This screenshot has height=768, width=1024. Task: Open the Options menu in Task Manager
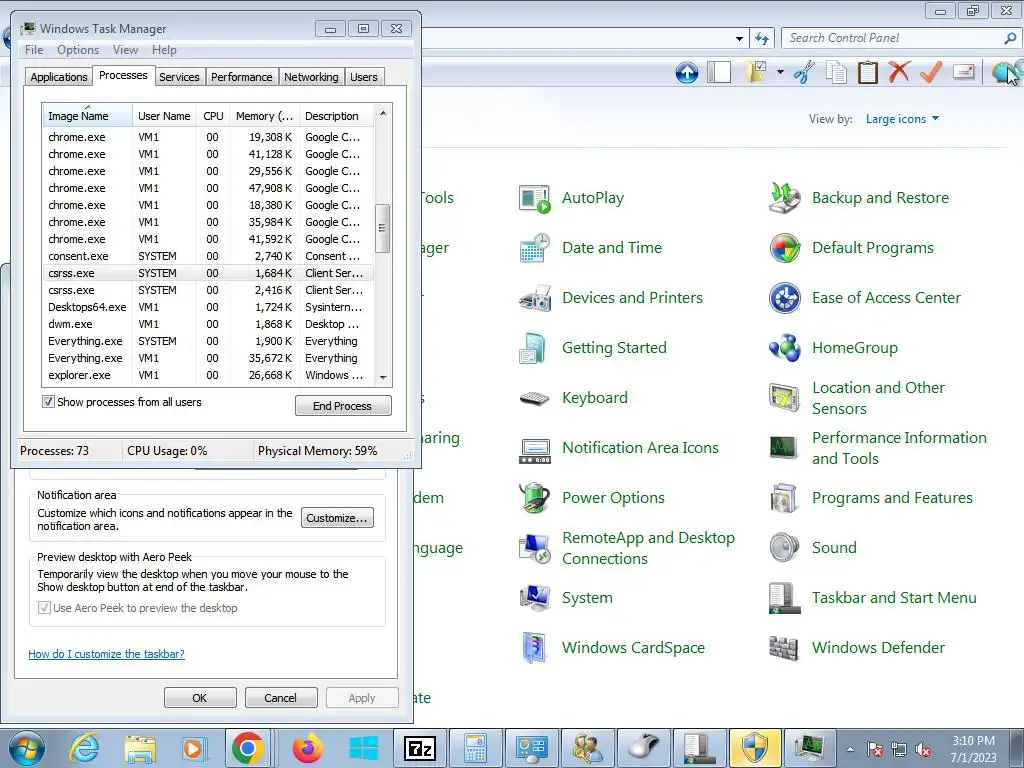tap(78, 50)
